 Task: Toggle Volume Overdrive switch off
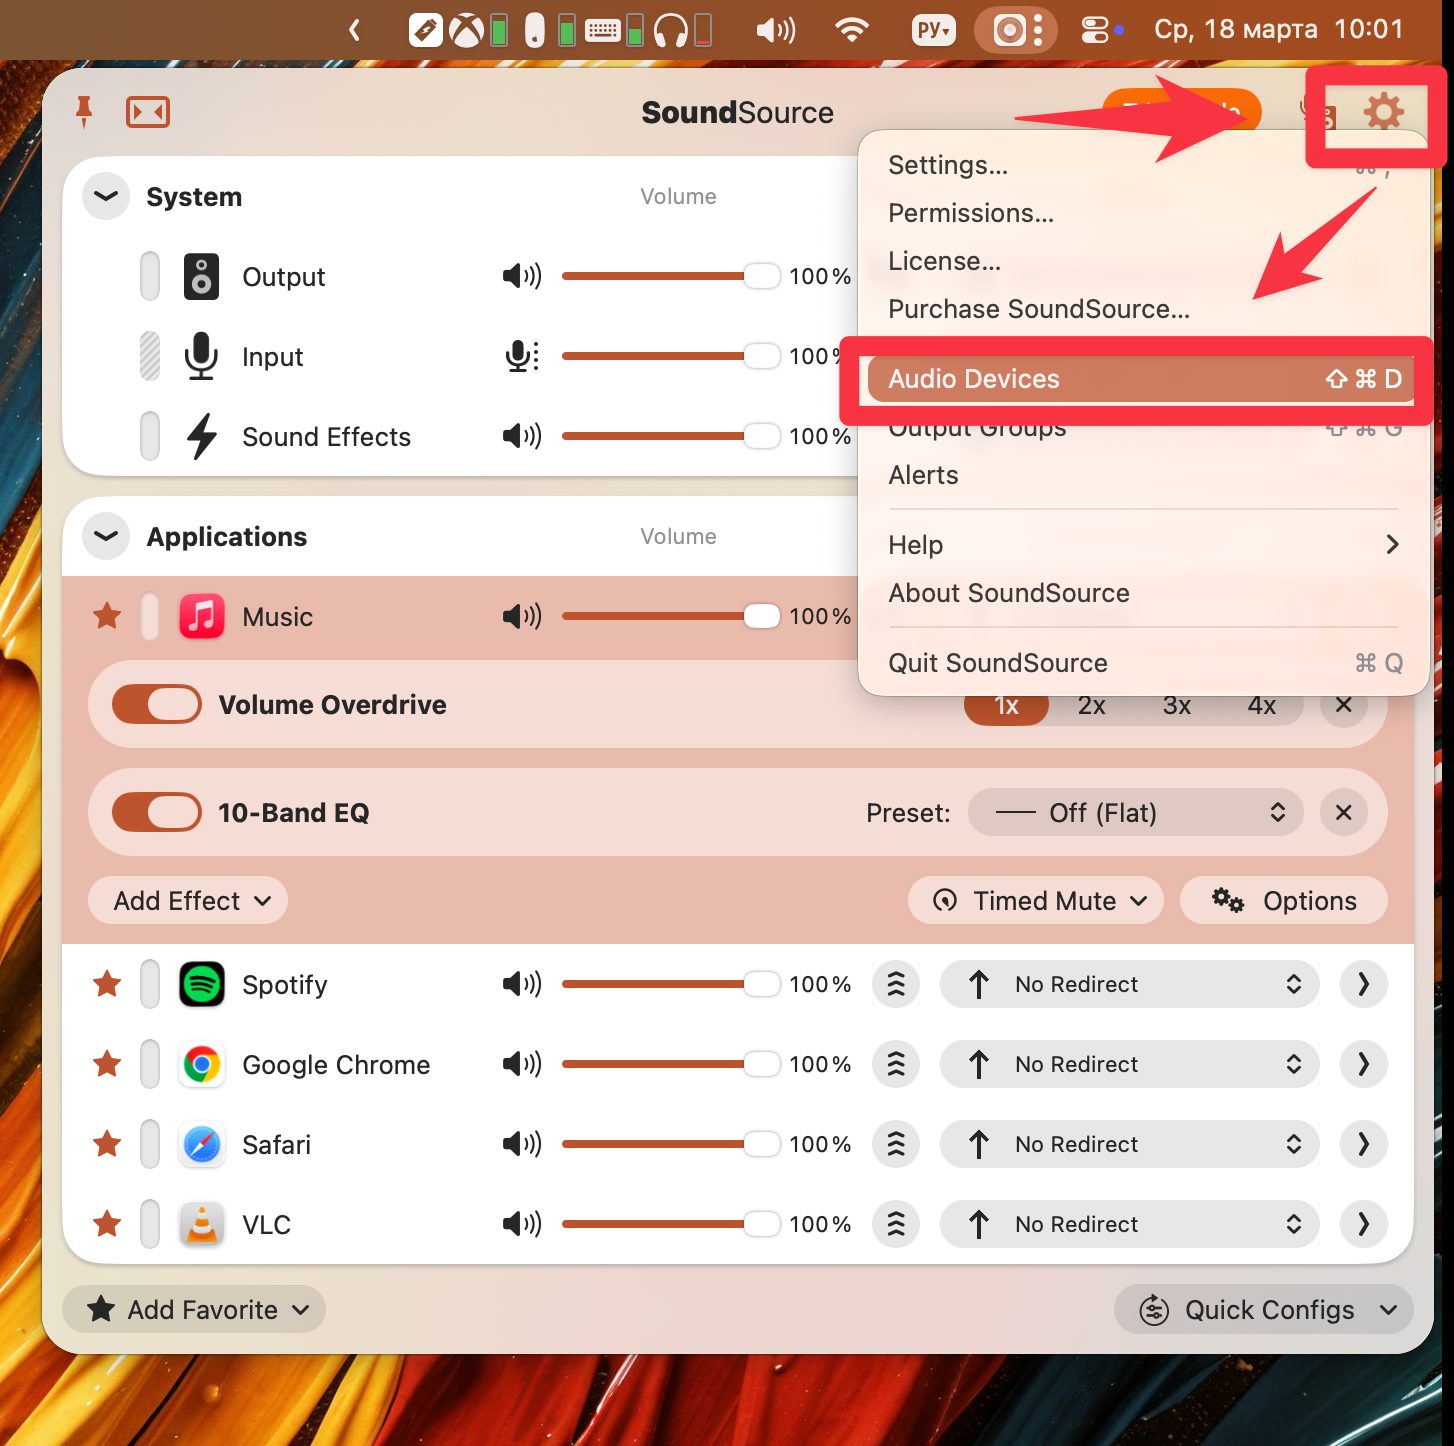coord(157,704)
